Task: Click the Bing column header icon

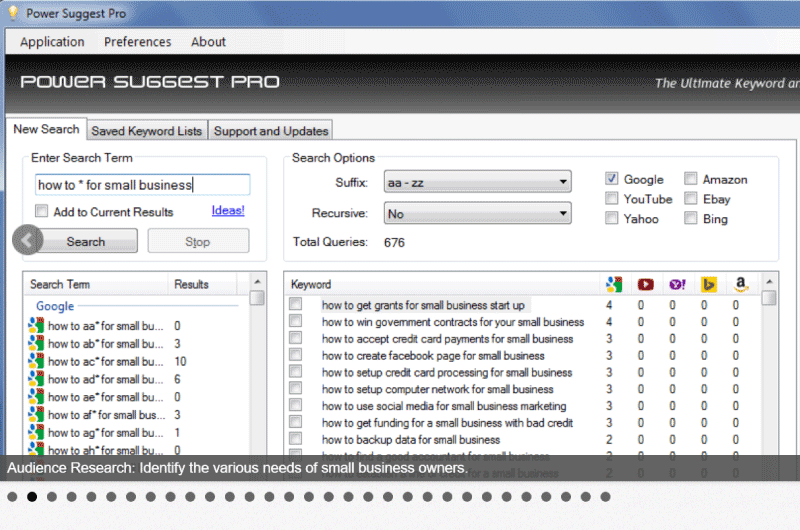Action: [x=709, y=284]
